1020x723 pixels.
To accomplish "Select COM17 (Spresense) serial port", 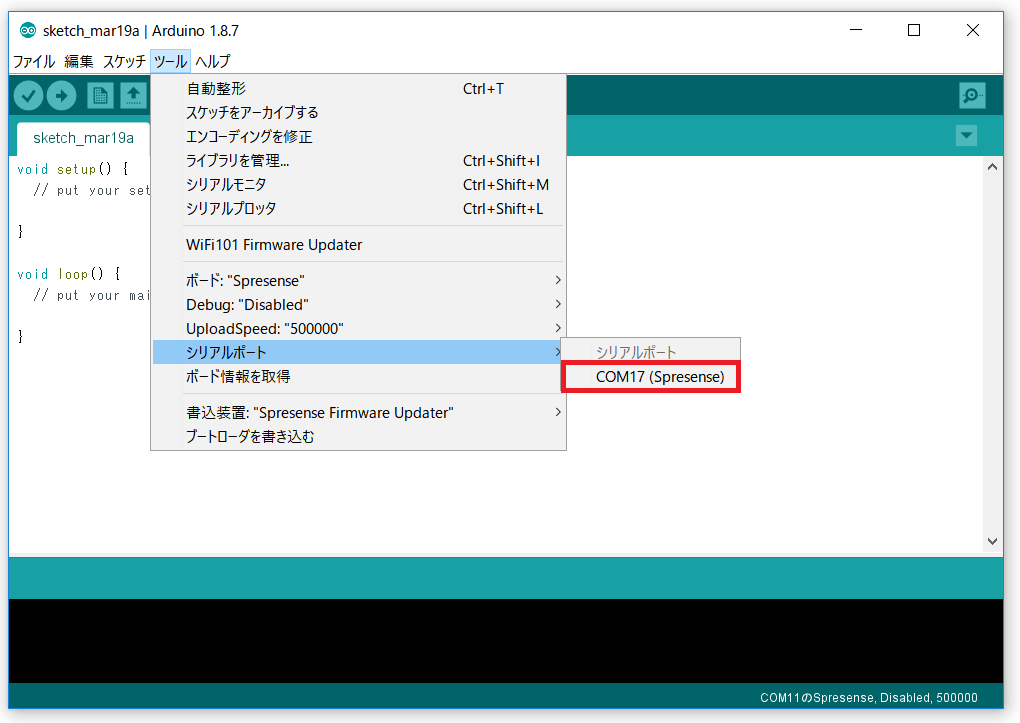I will click(x=651, y=377).
